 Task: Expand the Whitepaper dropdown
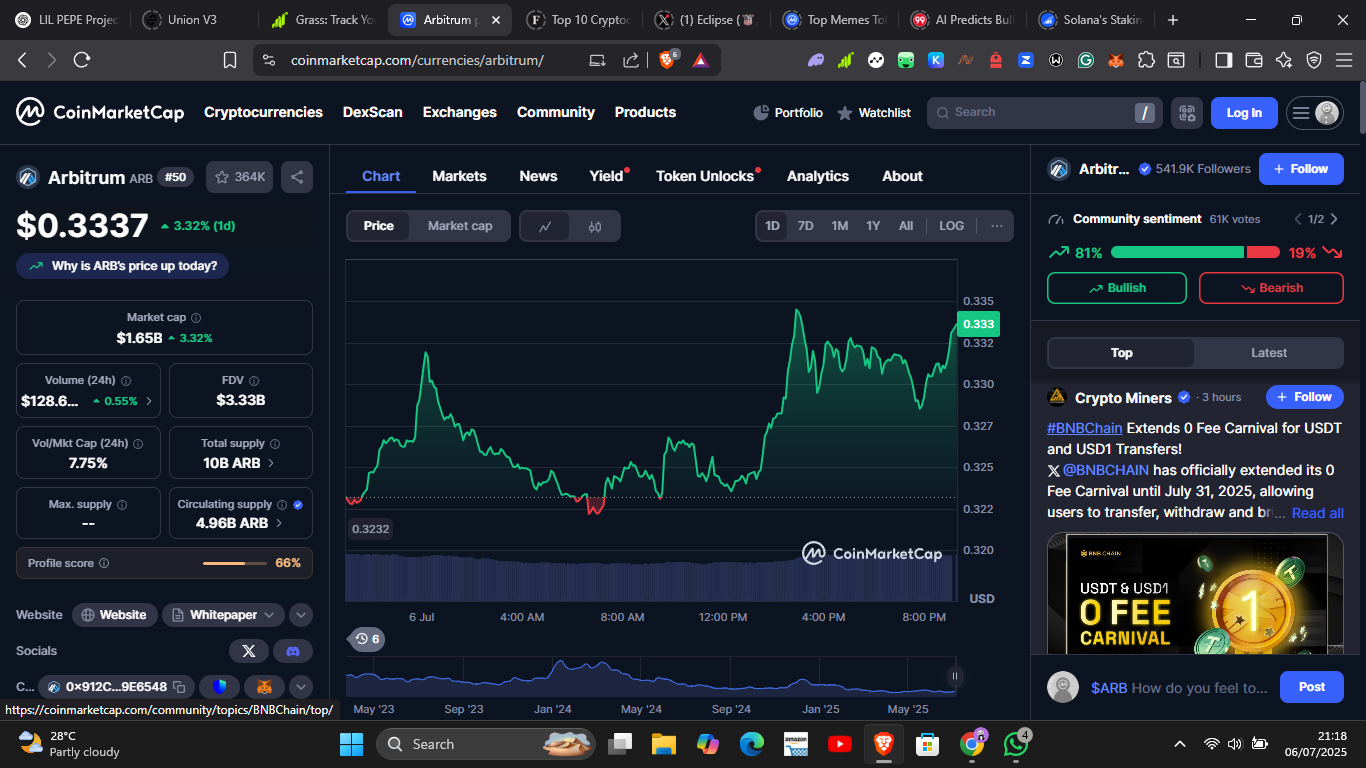point(223,615)
